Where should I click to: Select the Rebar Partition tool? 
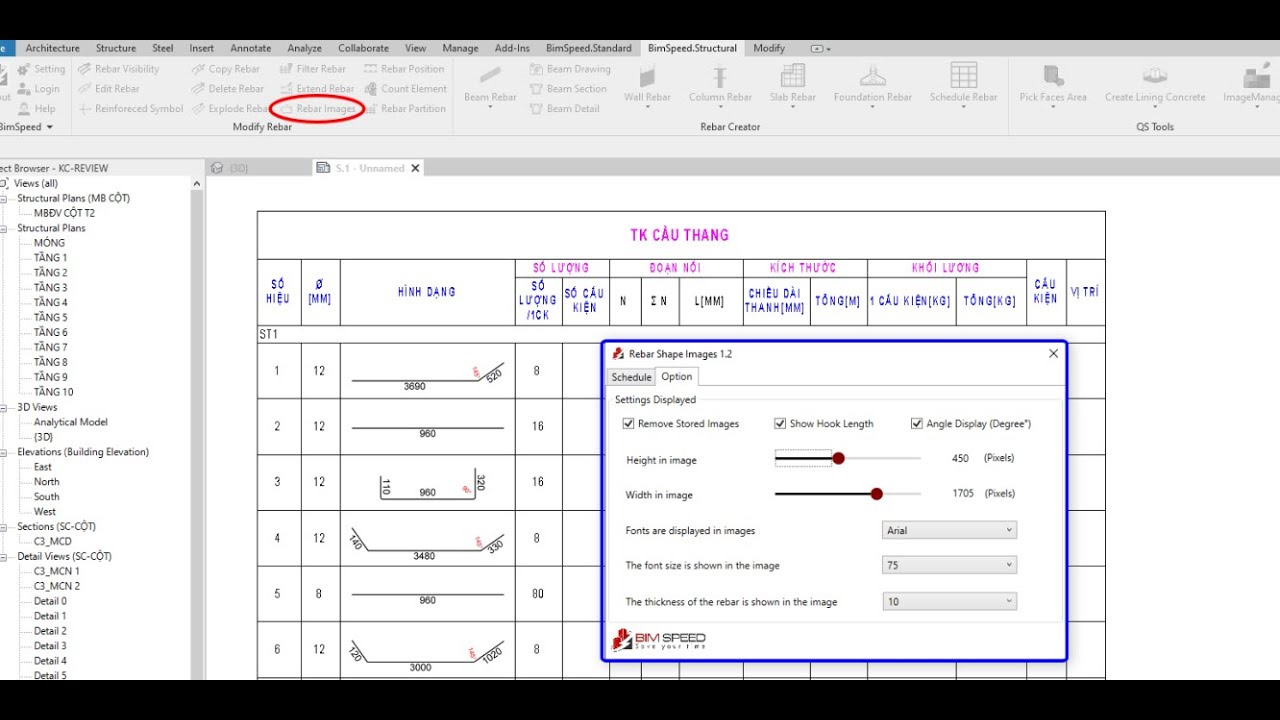(x=404, y=108)
